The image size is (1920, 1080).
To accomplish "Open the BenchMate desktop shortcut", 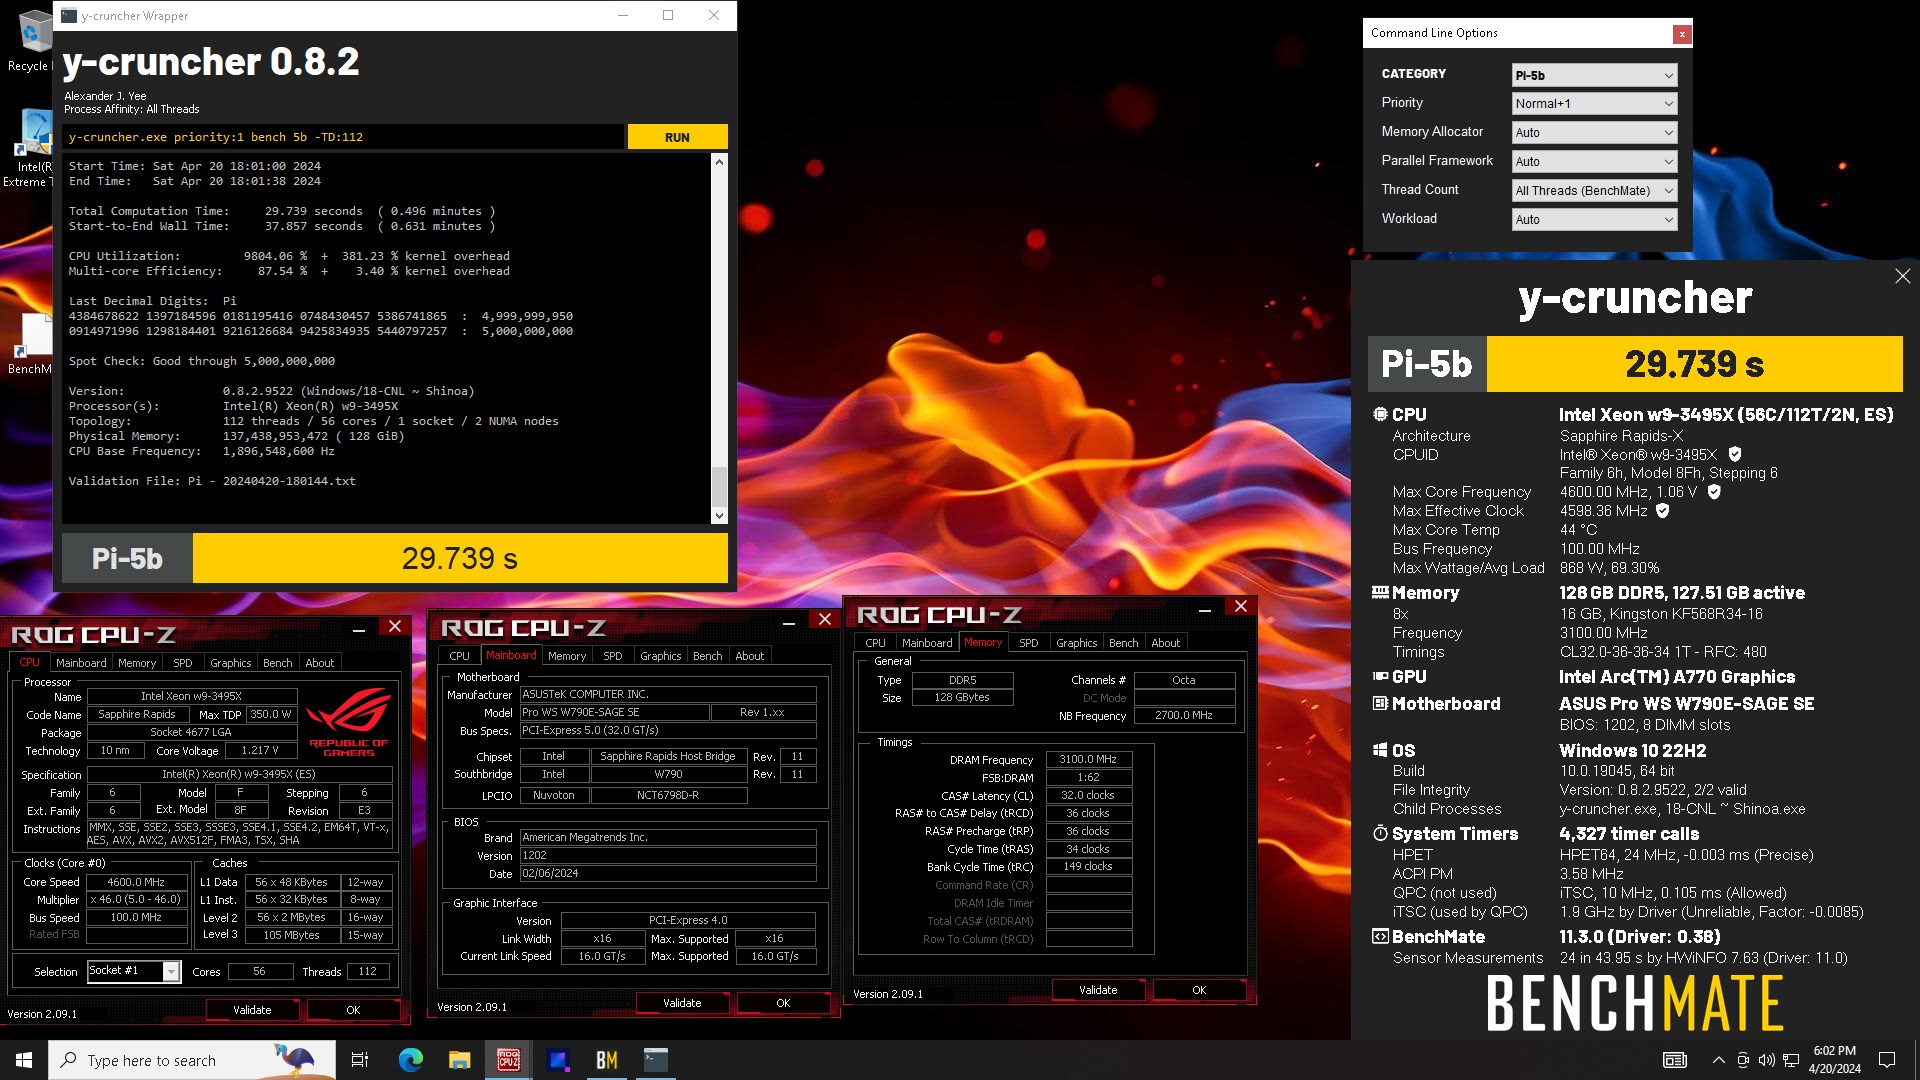I will (30, 345).
